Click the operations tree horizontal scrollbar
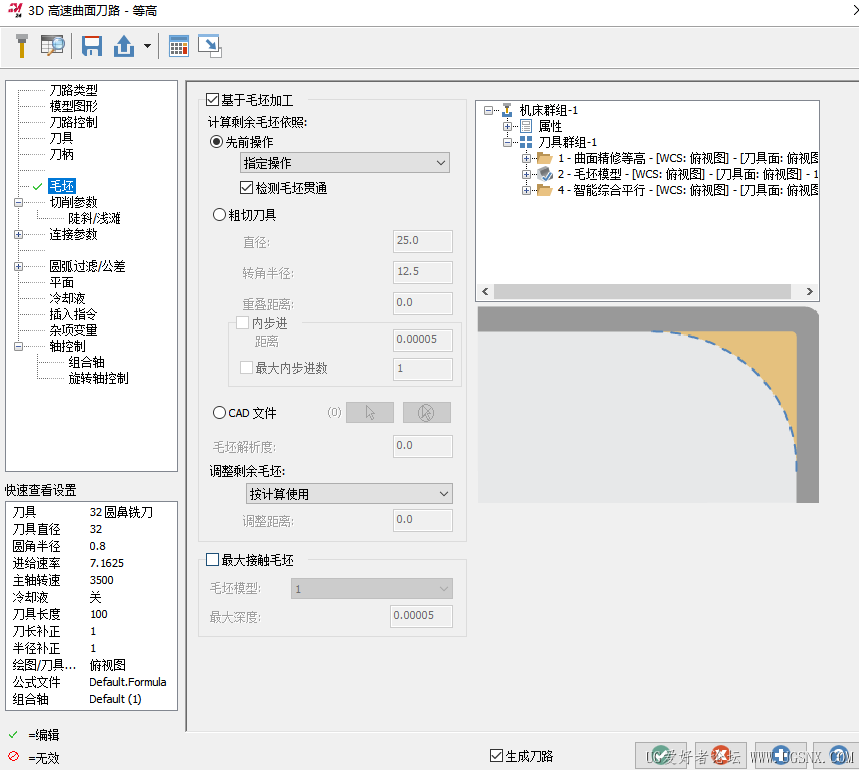The width and height of the screenshot is (859, 770). [x=642, y=291]
